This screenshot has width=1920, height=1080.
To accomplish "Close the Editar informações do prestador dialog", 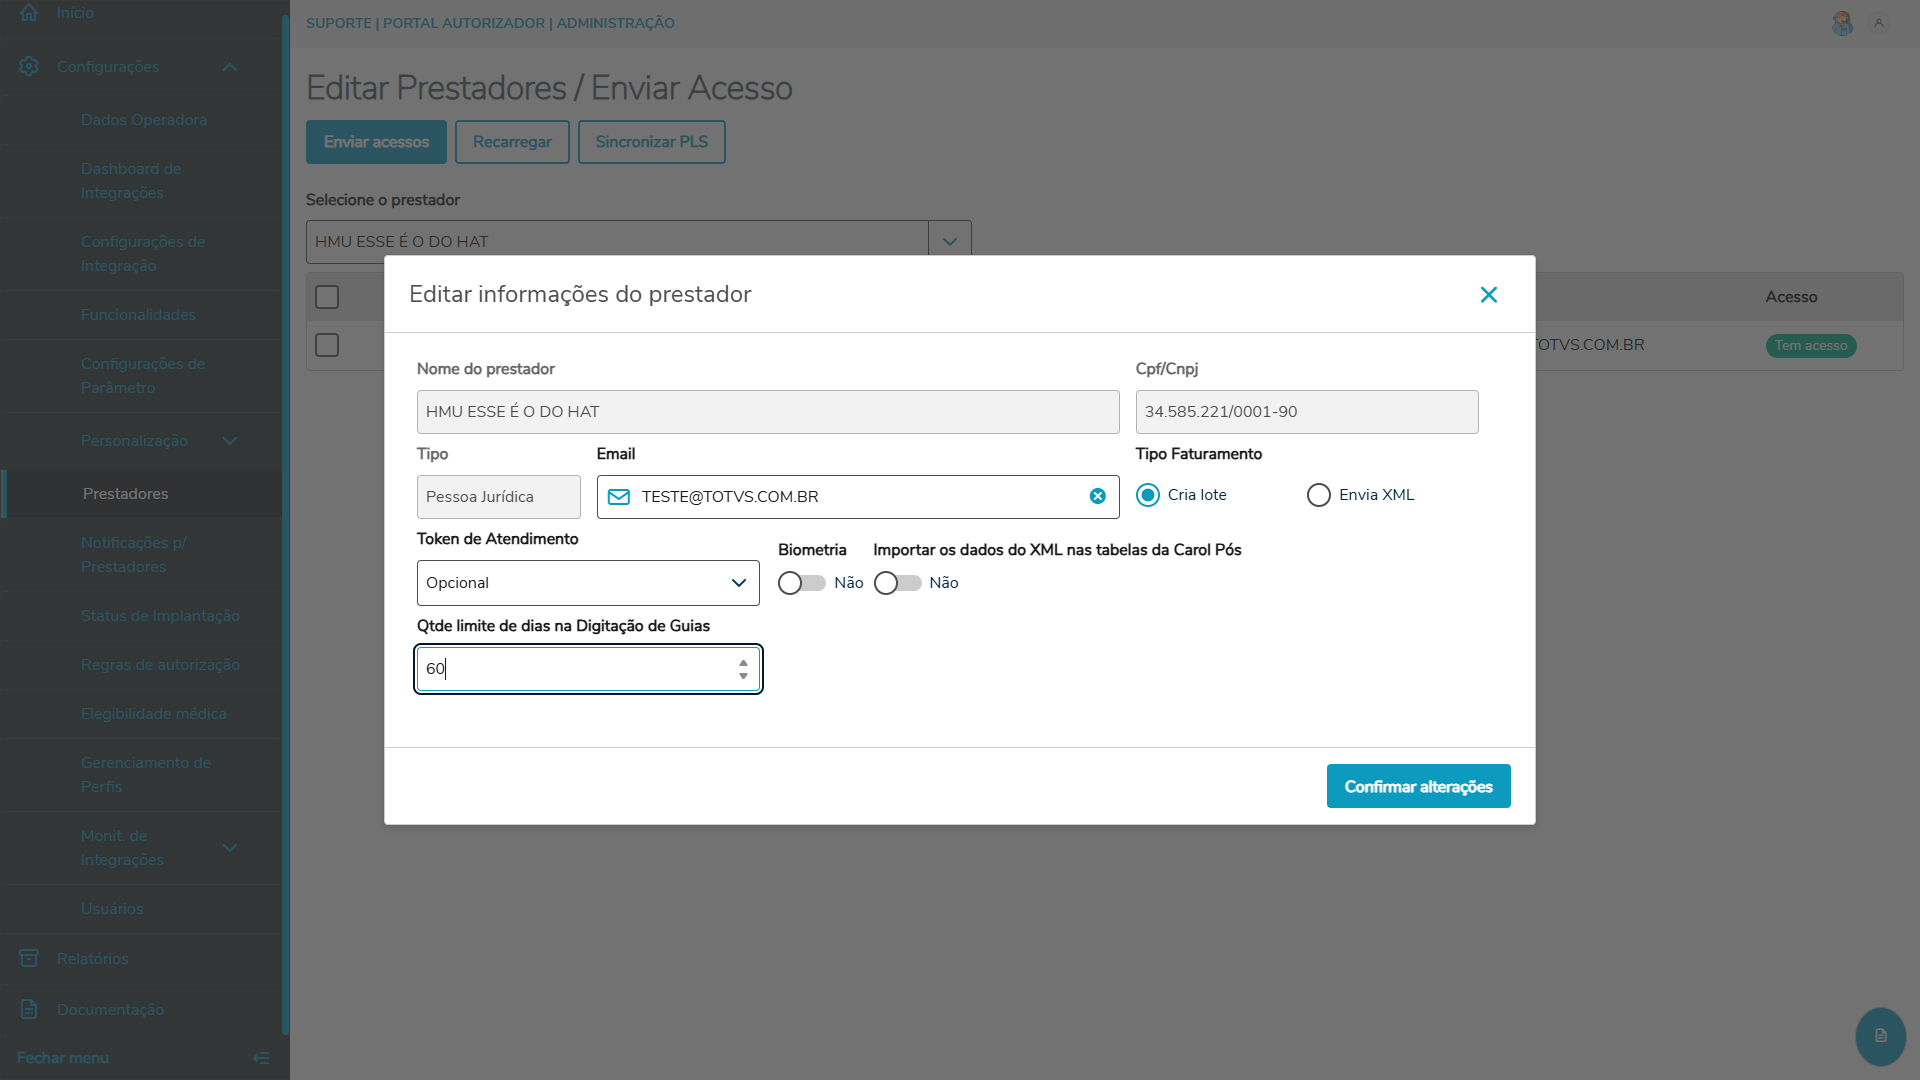I will pos(1488,294).
